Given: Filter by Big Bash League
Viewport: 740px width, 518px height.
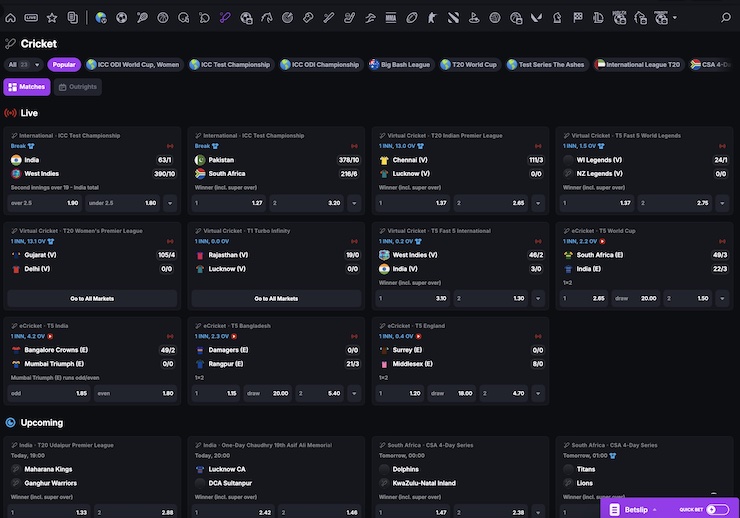Looking at the screenshot, I should click(x=399, y=64).
